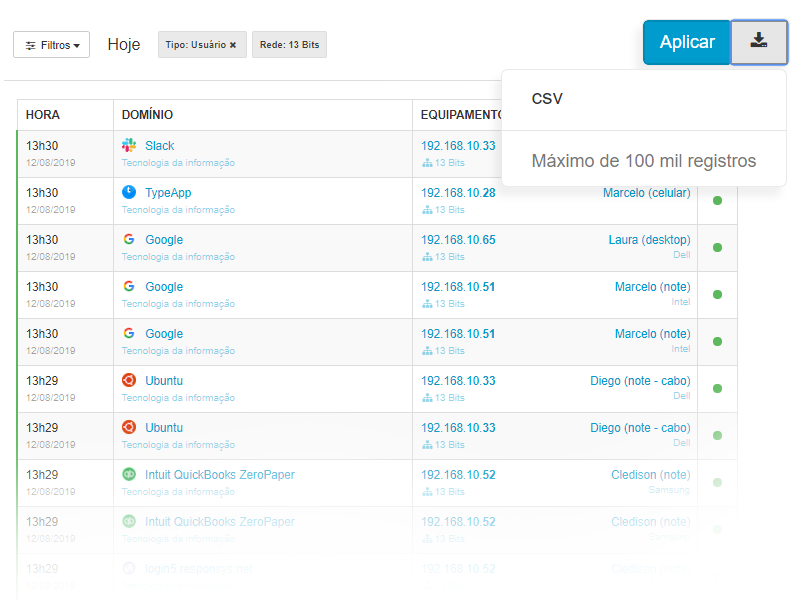
Task: Select CSV from export menu
Action: click(x=547, y=99)
